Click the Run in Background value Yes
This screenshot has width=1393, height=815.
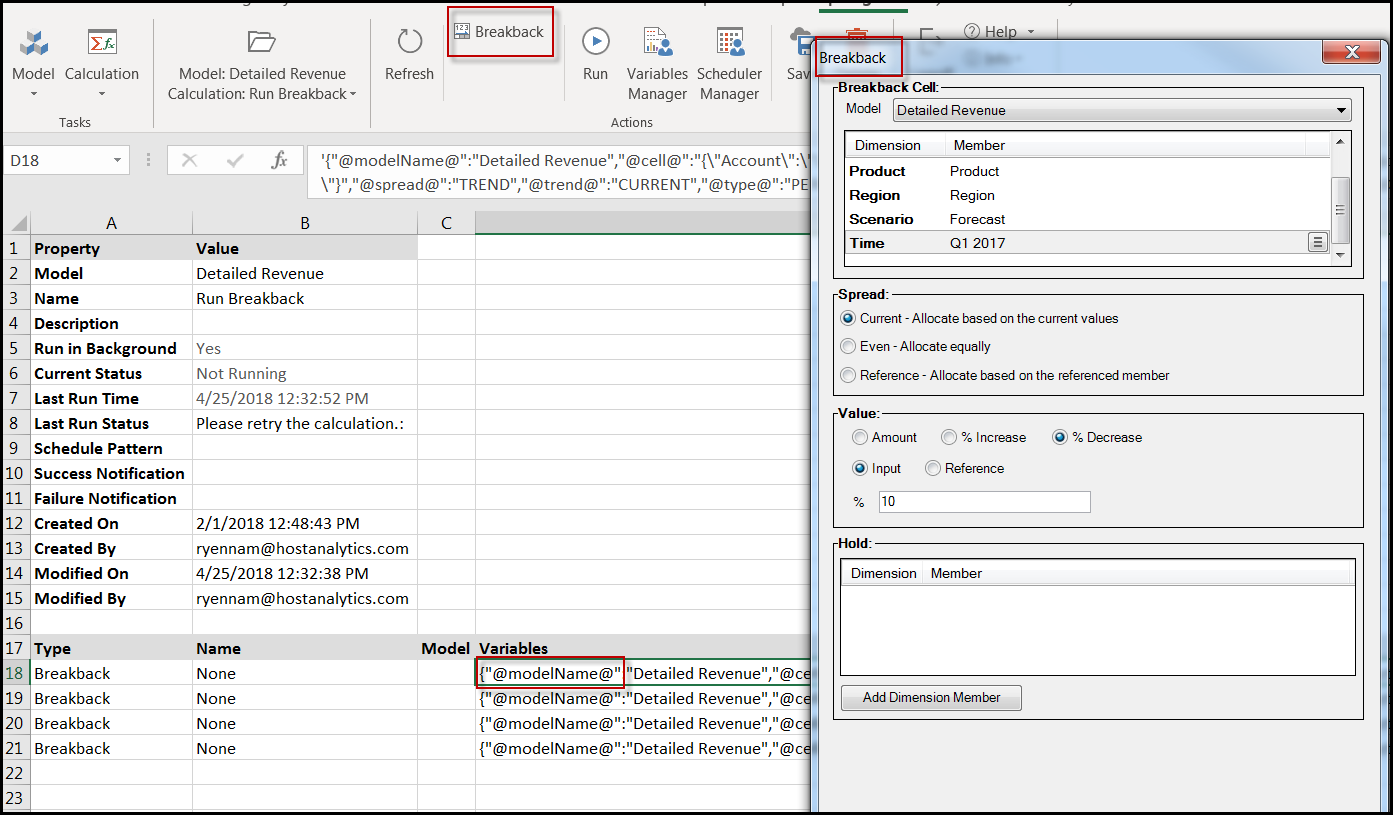coord(305,348)
